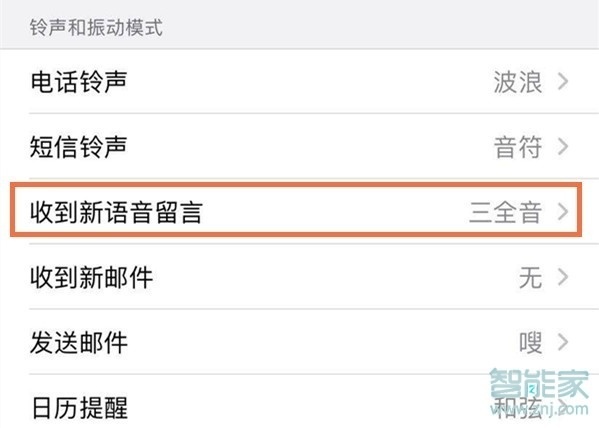Tap the chevron next to 嗖

563,342
